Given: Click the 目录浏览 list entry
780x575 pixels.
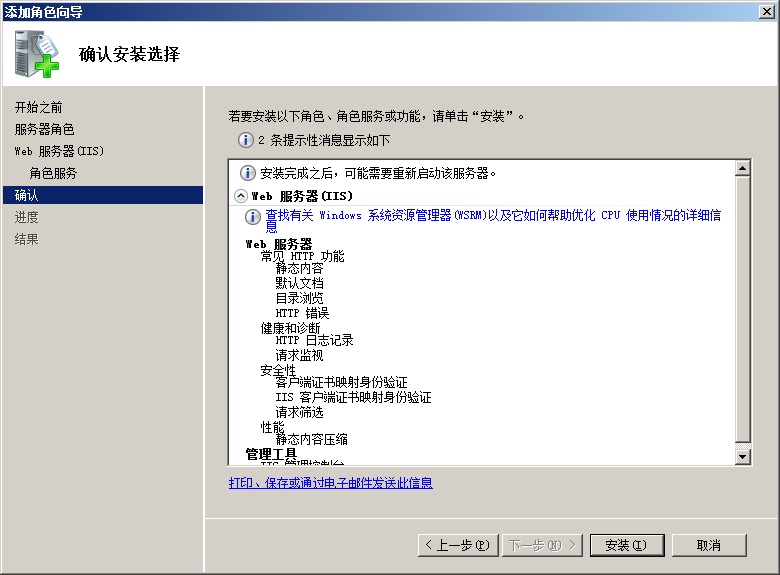Looking at the screenshot, I should [299, 298].
